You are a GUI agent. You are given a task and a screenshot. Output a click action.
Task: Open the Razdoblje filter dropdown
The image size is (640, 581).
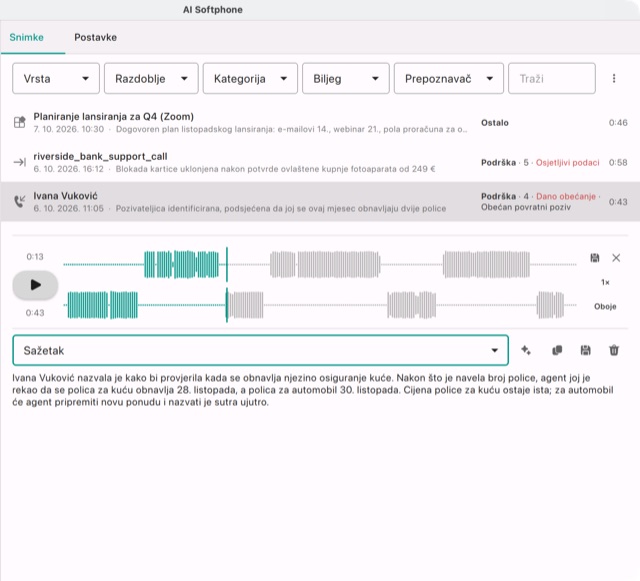coord(151,78)
